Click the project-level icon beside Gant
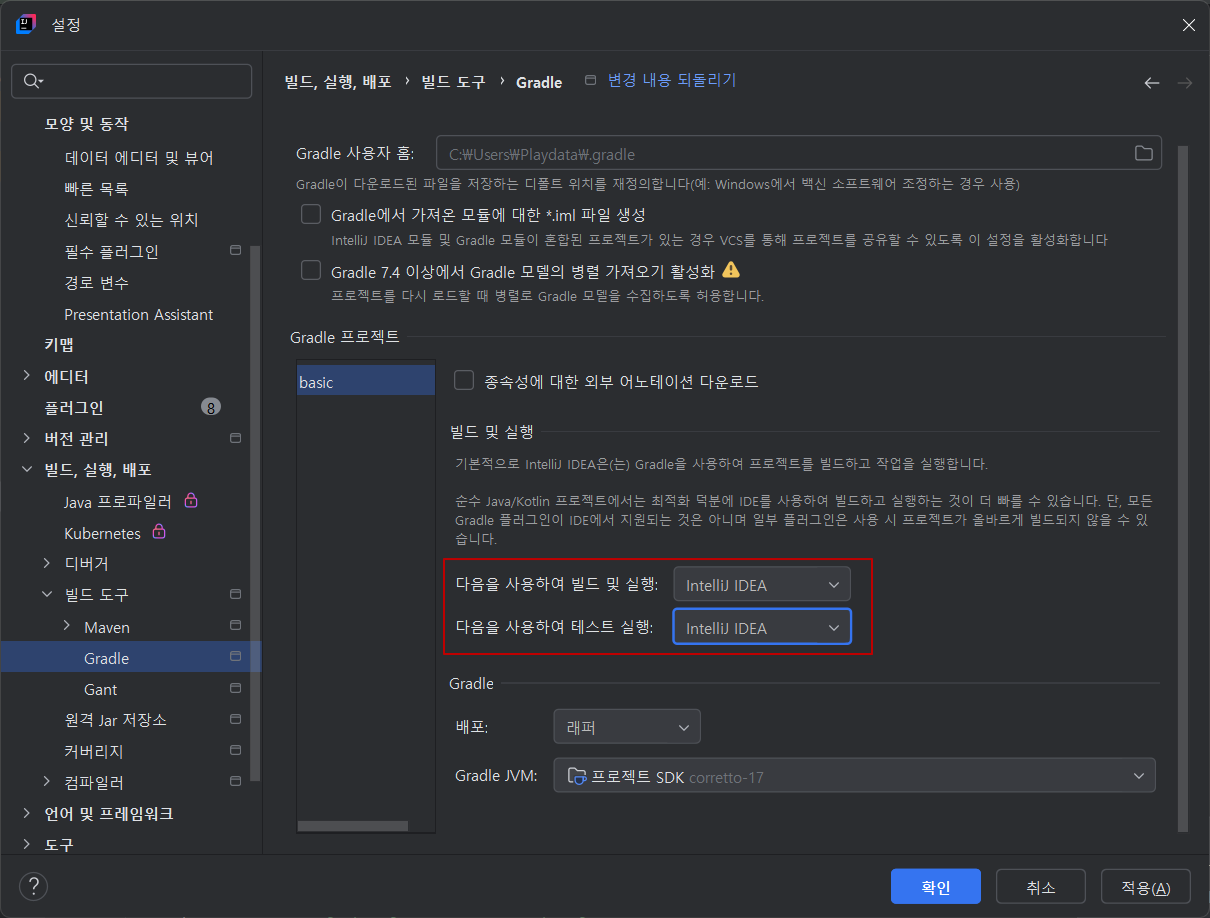 [x=236, y=688]
